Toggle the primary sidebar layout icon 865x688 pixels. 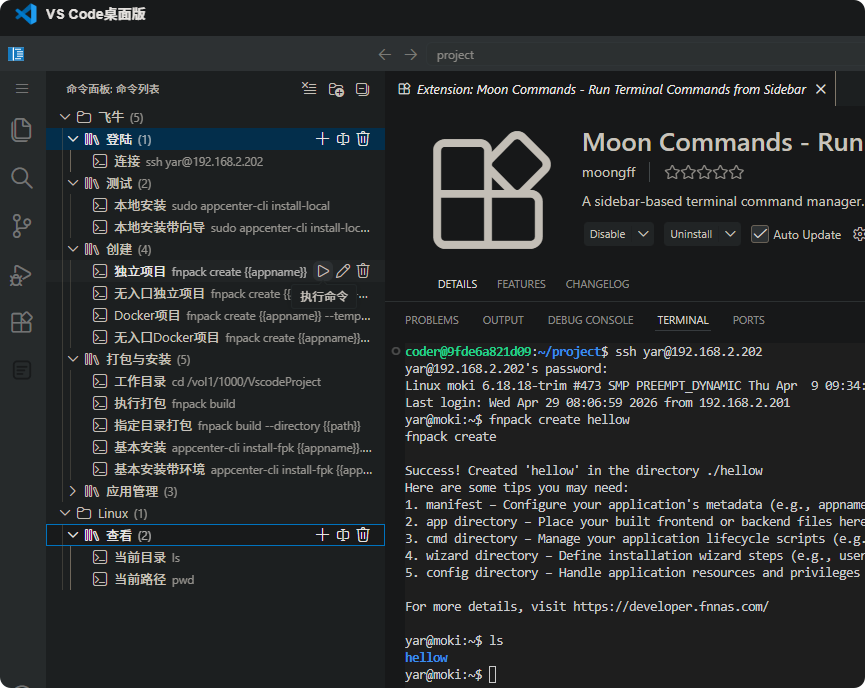[x=16, y=54]
